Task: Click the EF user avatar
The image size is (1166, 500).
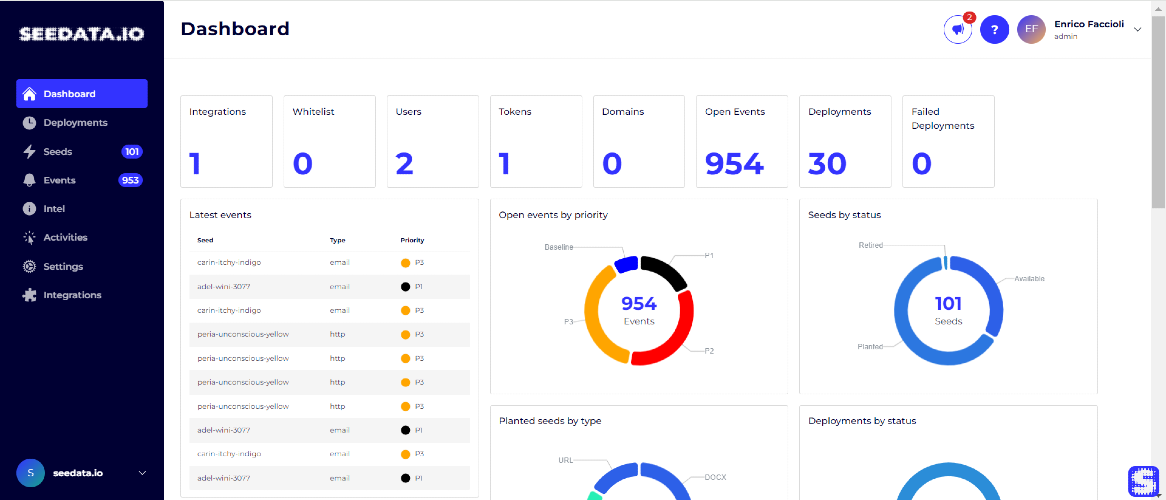Action: (1031, 30)
